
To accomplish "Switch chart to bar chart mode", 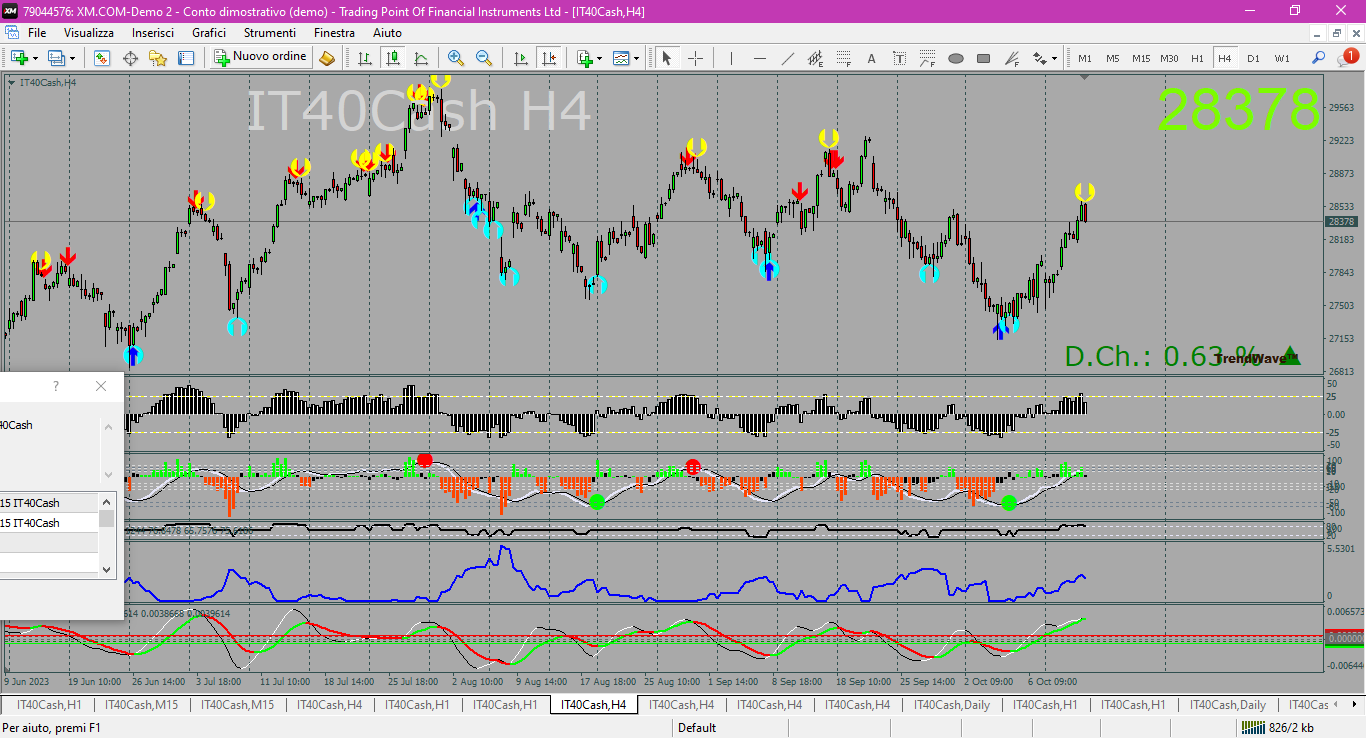I will tap(365, 58).
